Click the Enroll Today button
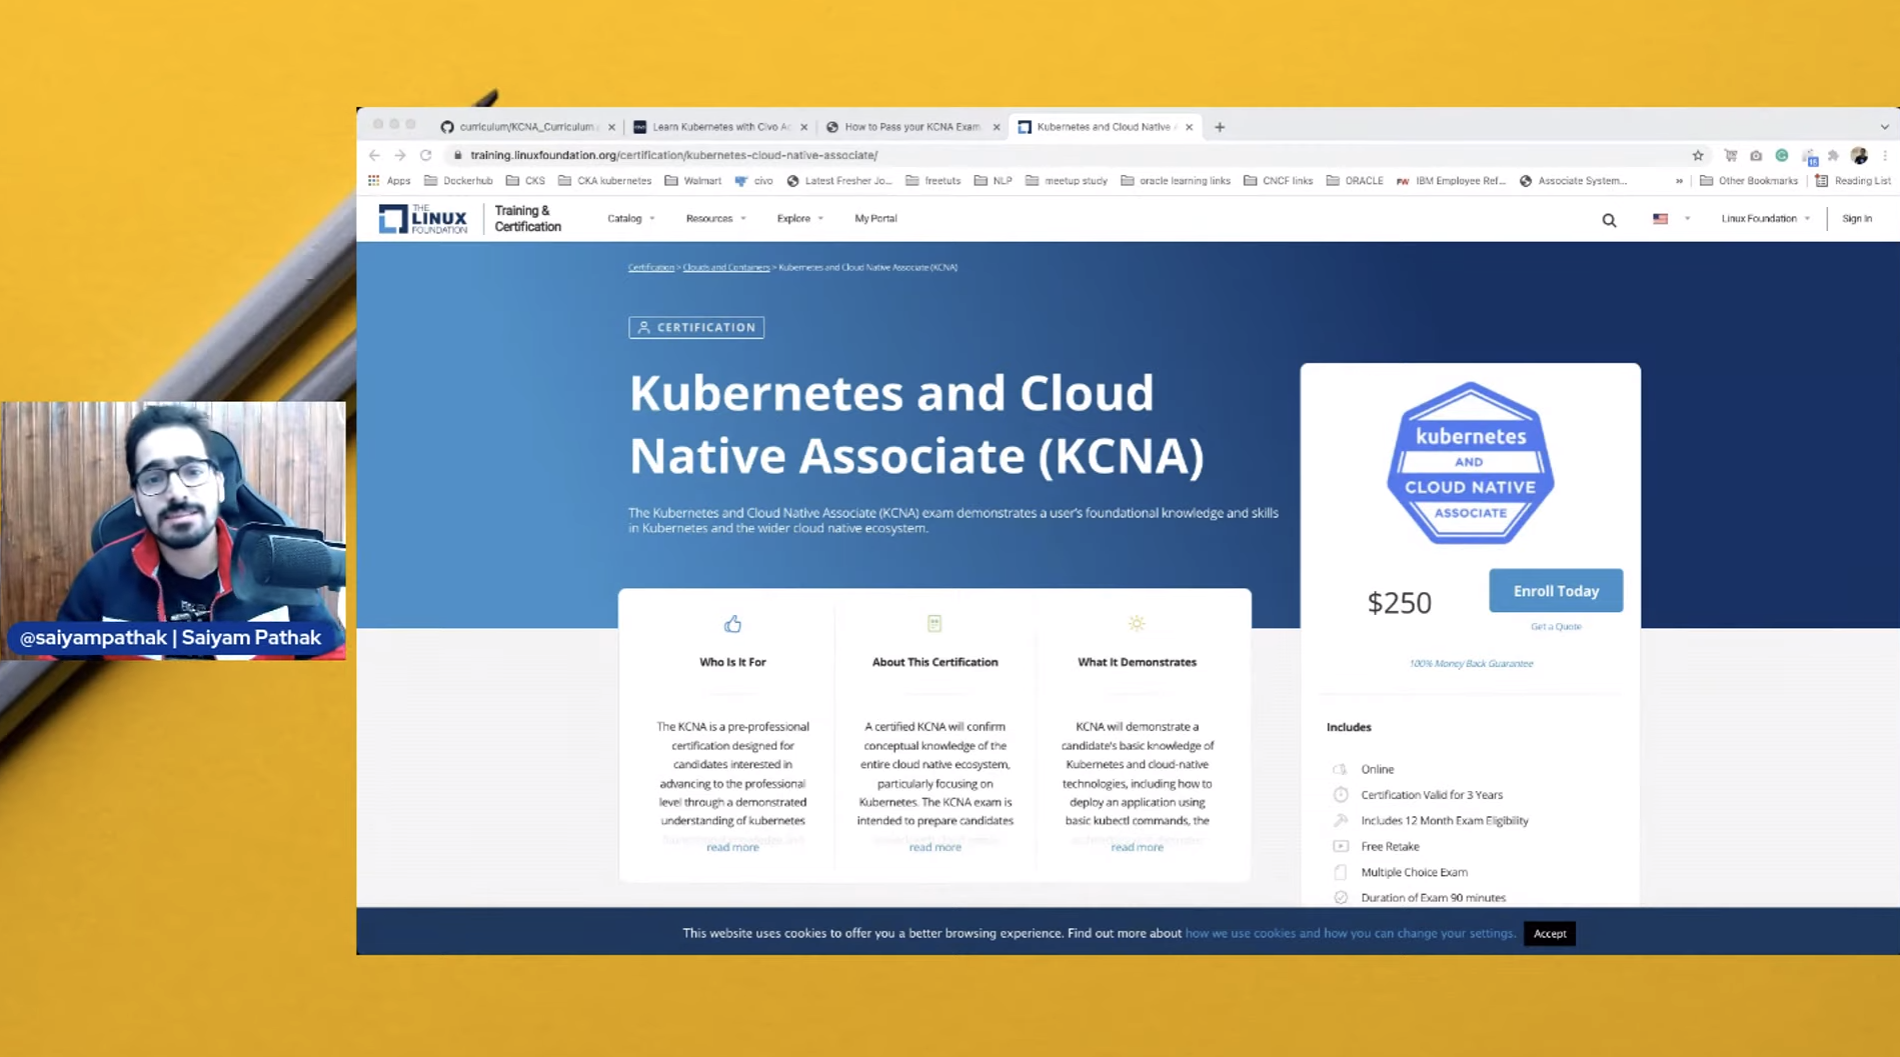1900x1057 pixels. 1556,591
